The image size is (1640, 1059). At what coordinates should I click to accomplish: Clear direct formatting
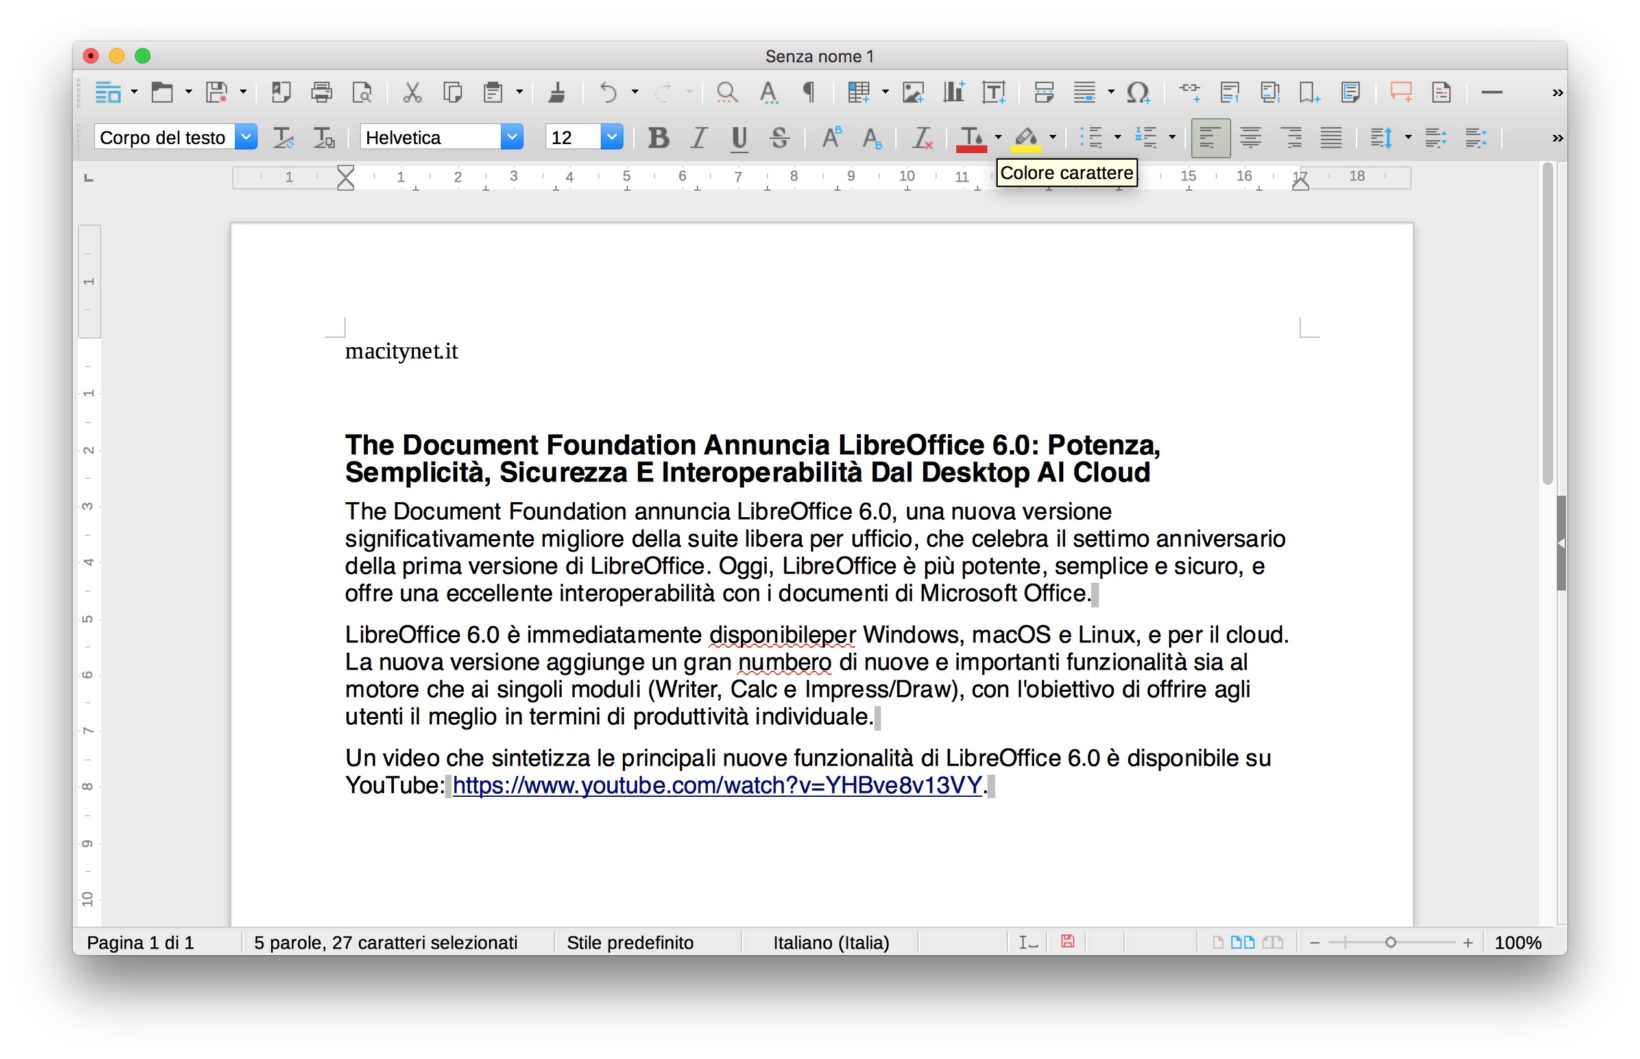pos(922,137)
